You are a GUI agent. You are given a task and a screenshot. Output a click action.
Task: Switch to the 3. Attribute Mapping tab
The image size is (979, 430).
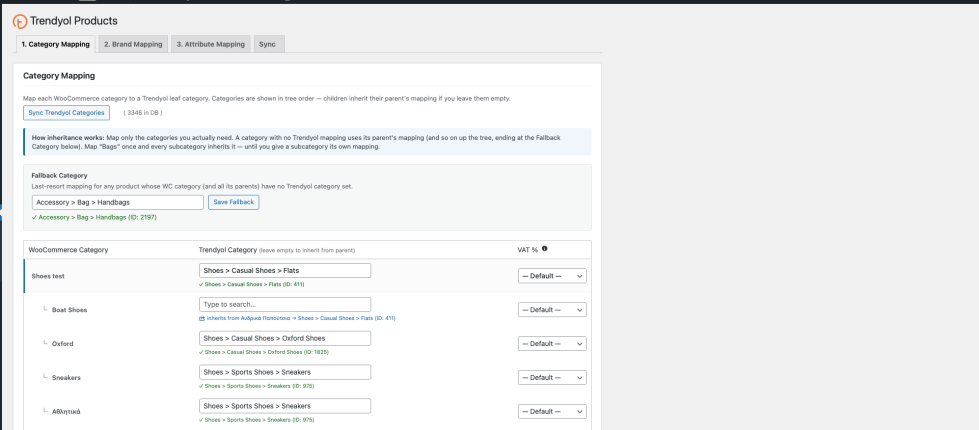coord(210,44)
